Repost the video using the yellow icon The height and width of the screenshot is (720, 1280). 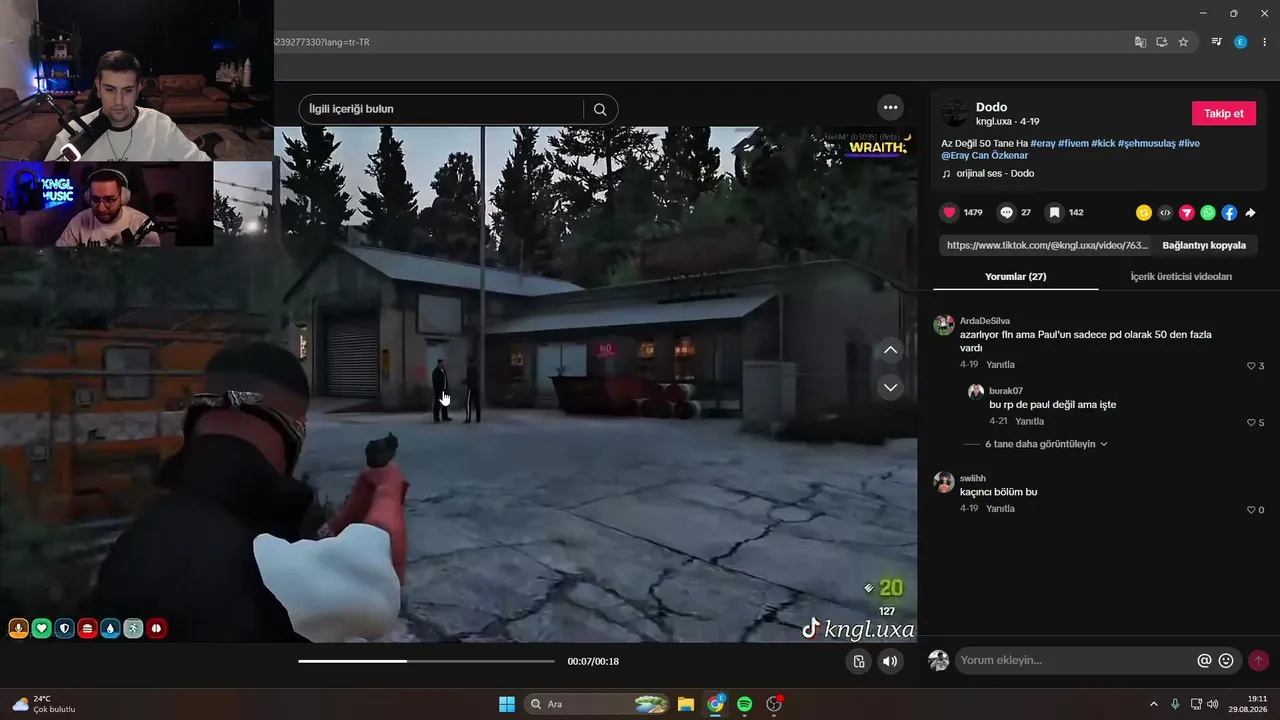coord(1144,213)
